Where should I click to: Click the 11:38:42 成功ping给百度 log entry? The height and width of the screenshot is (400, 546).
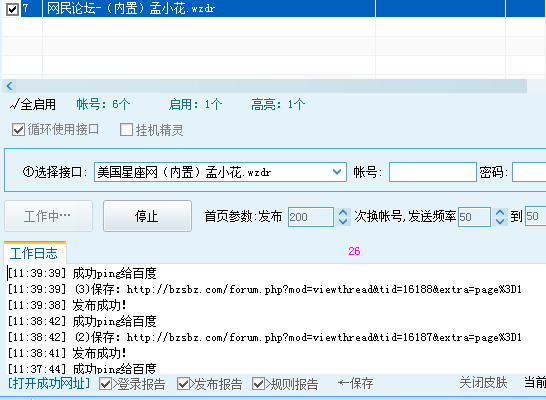tap(82, 321)
